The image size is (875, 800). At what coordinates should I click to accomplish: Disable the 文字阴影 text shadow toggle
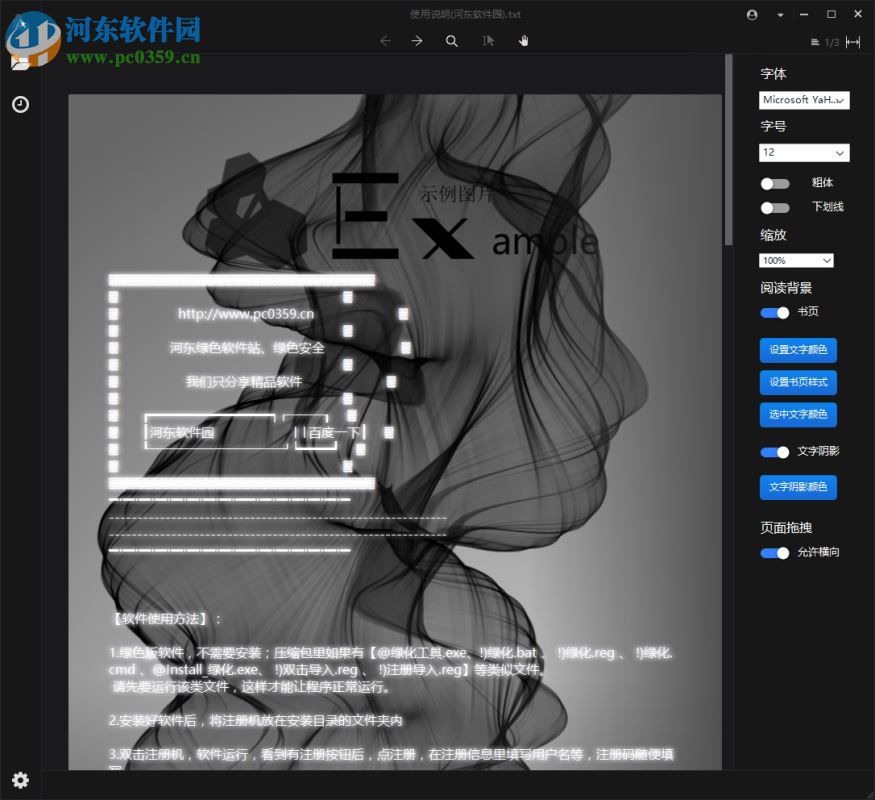pyautogui.click(x=774, y=452)
